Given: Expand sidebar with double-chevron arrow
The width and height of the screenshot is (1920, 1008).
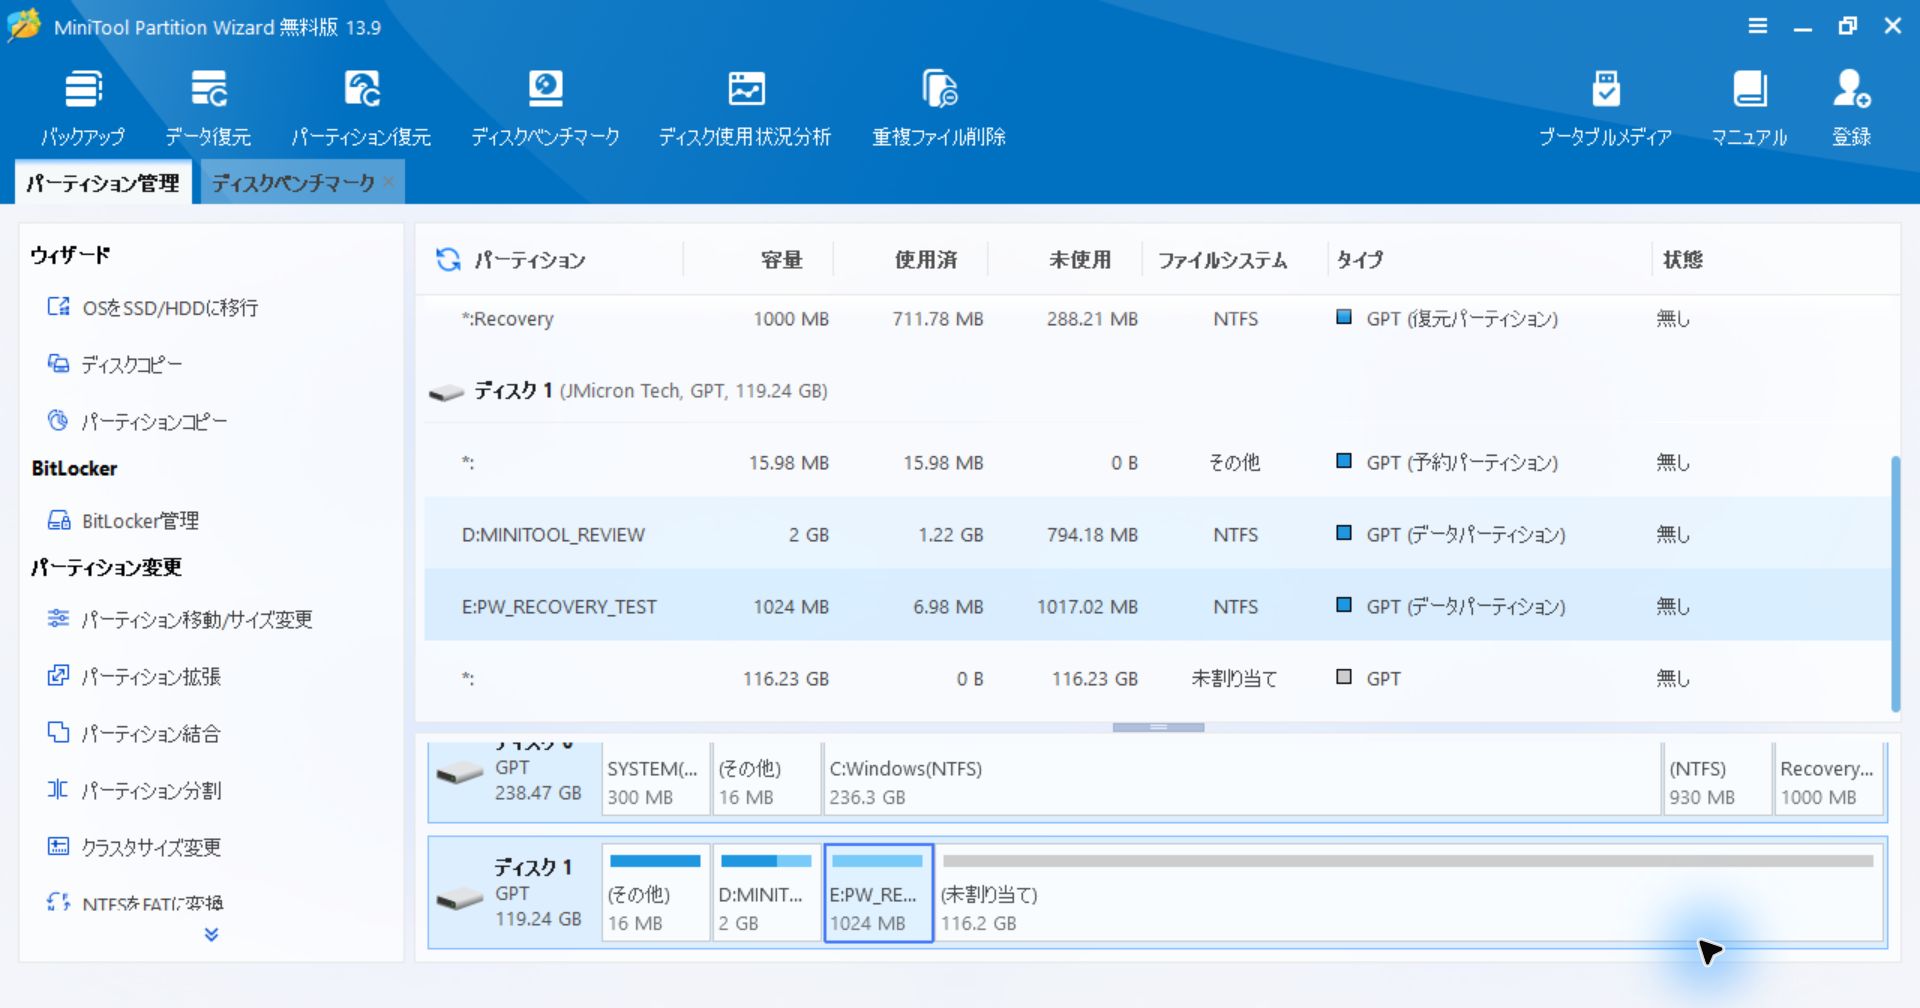Looking at the screenshot, I should coord(211,934).
